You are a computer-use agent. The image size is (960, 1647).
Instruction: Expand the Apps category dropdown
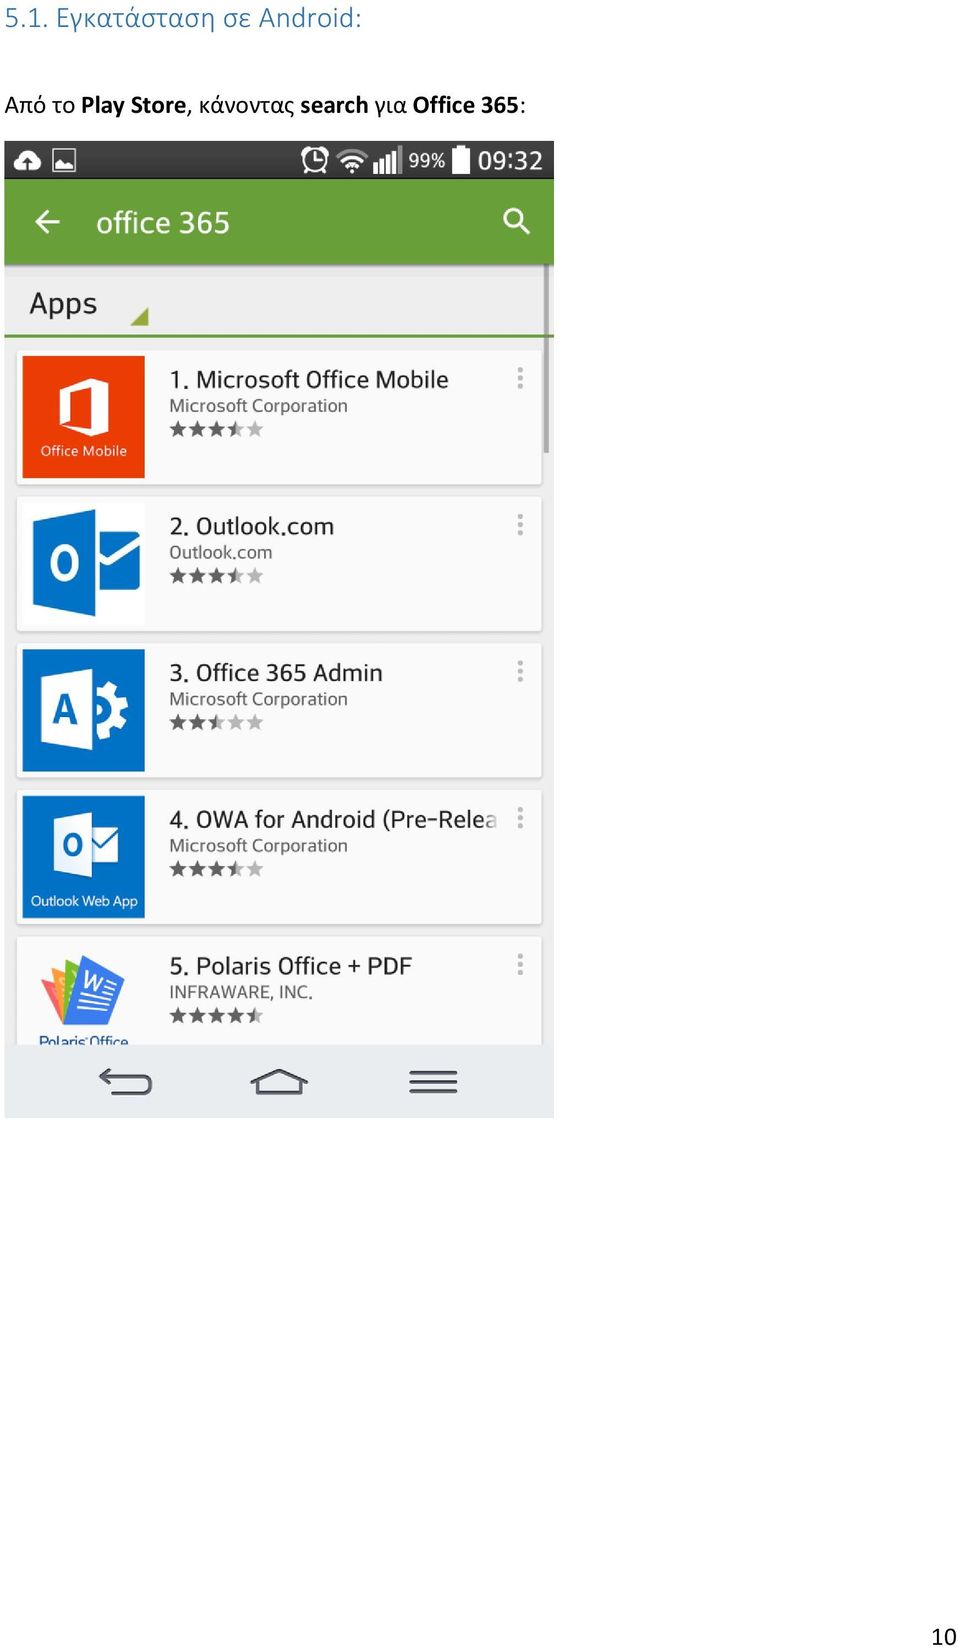point(88,305)
